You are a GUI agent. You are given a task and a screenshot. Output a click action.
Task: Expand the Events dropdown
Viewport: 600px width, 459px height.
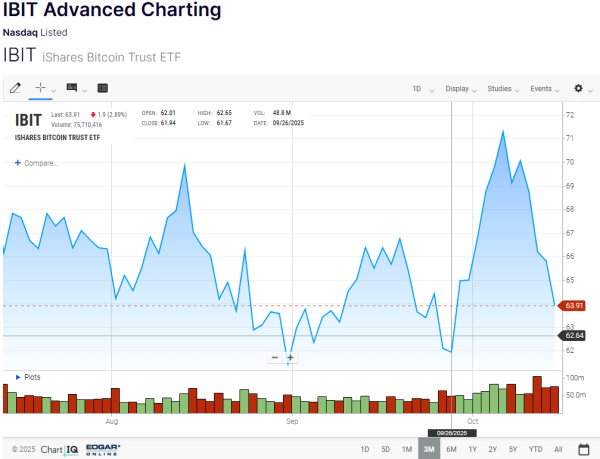545,89
